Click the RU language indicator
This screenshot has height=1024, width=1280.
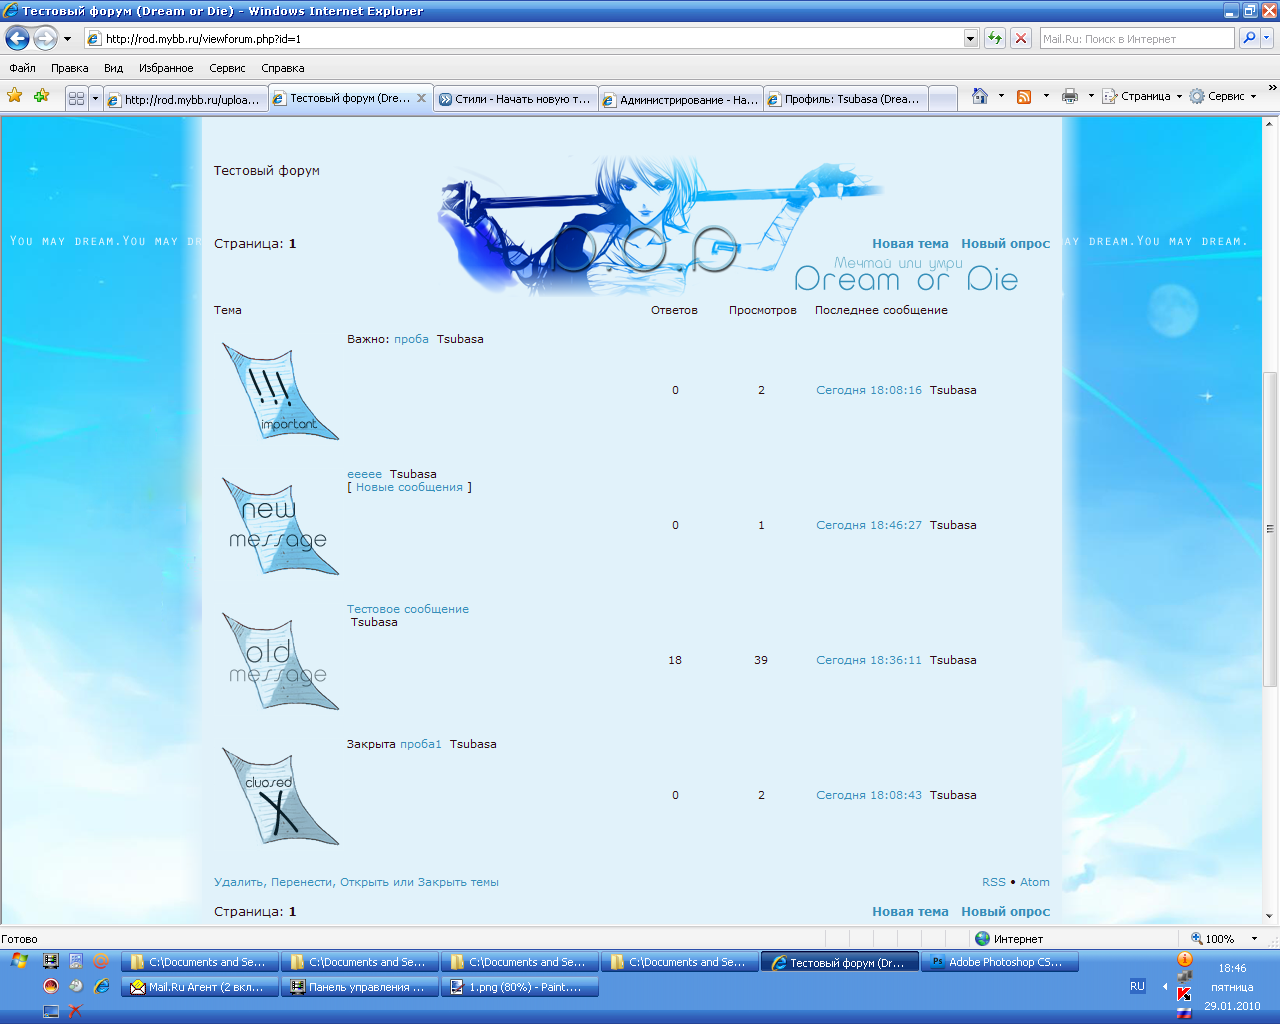click(x=1137, y=986)
